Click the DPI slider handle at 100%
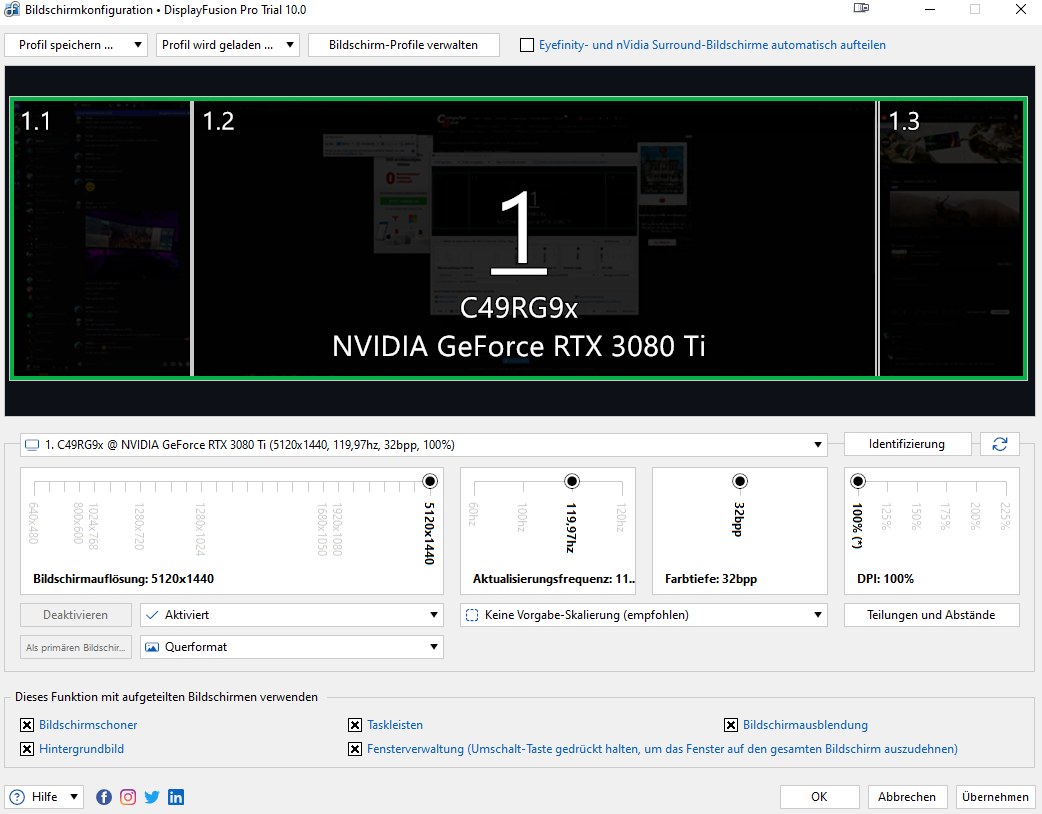1042x814 pixels. click(858, 481)
